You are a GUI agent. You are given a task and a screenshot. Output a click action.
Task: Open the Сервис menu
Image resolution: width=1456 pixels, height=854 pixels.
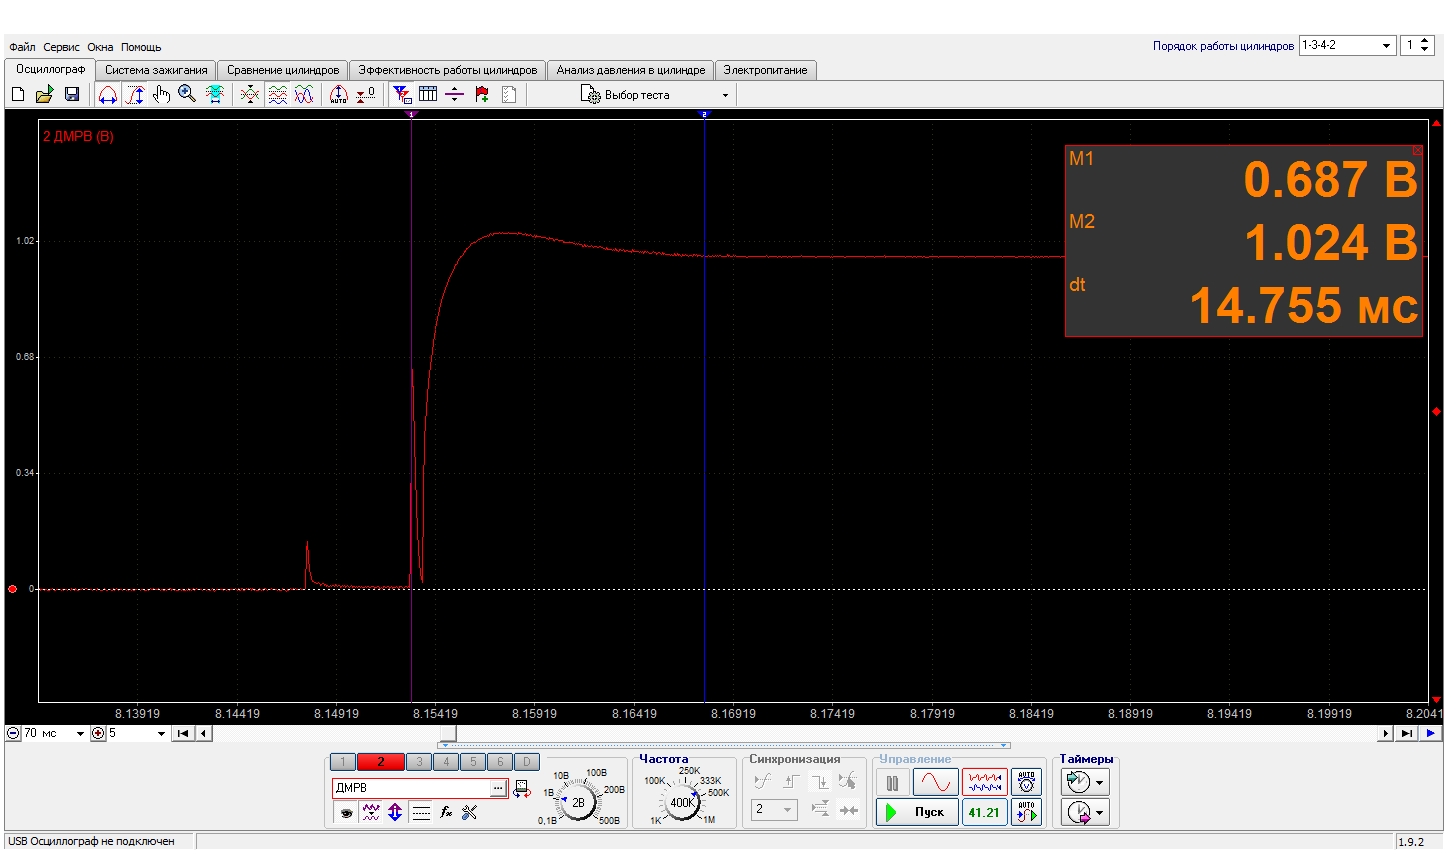(61, 47)
